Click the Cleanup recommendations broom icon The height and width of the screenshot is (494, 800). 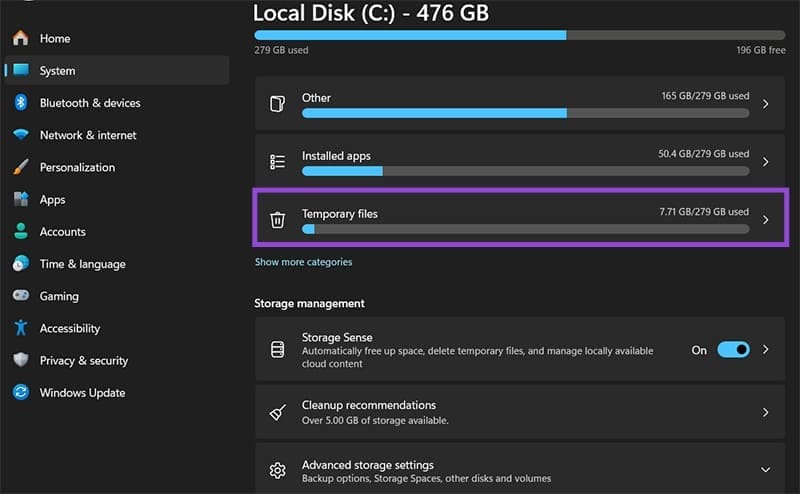click(x=278, y=412)
